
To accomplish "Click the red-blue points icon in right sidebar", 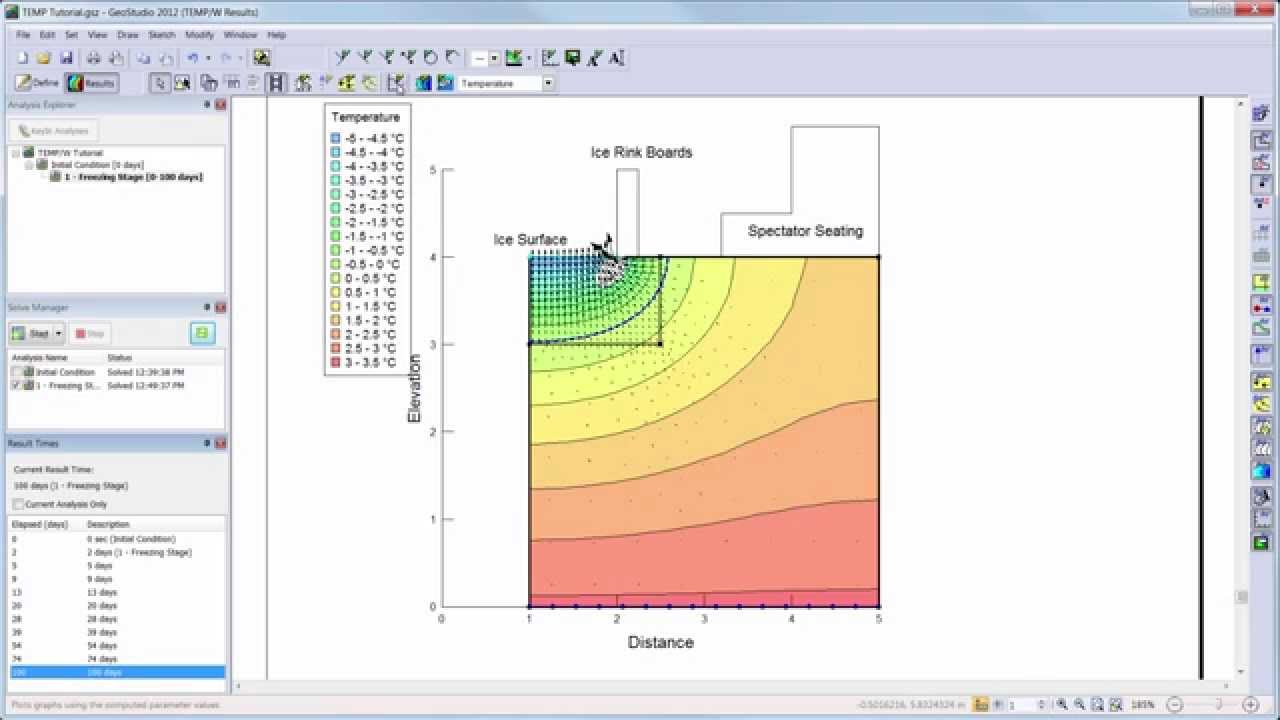I will (1261, 304).
